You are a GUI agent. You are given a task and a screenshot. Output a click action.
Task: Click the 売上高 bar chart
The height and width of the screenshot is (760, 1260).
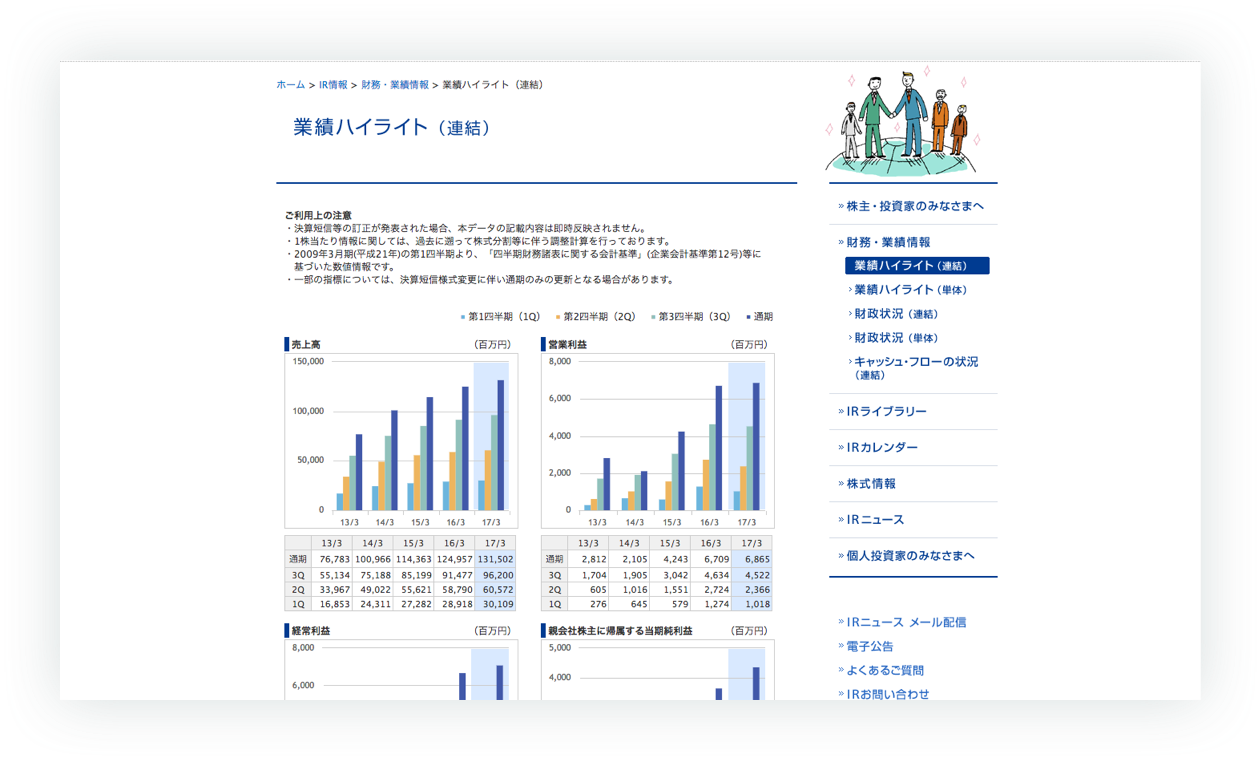[401, 441]
